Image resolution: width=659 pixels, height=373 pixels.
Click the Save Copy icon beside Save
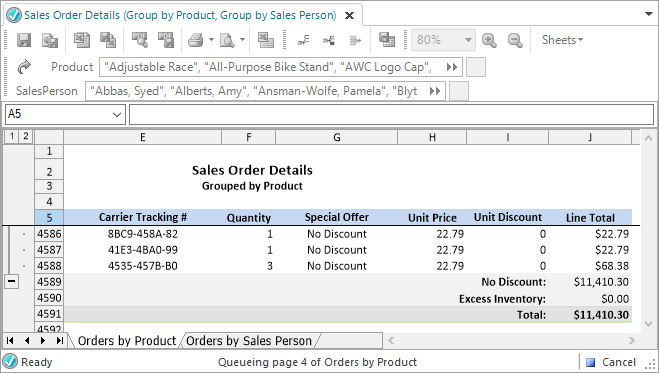pyautogui.click(x=50, y=40)
